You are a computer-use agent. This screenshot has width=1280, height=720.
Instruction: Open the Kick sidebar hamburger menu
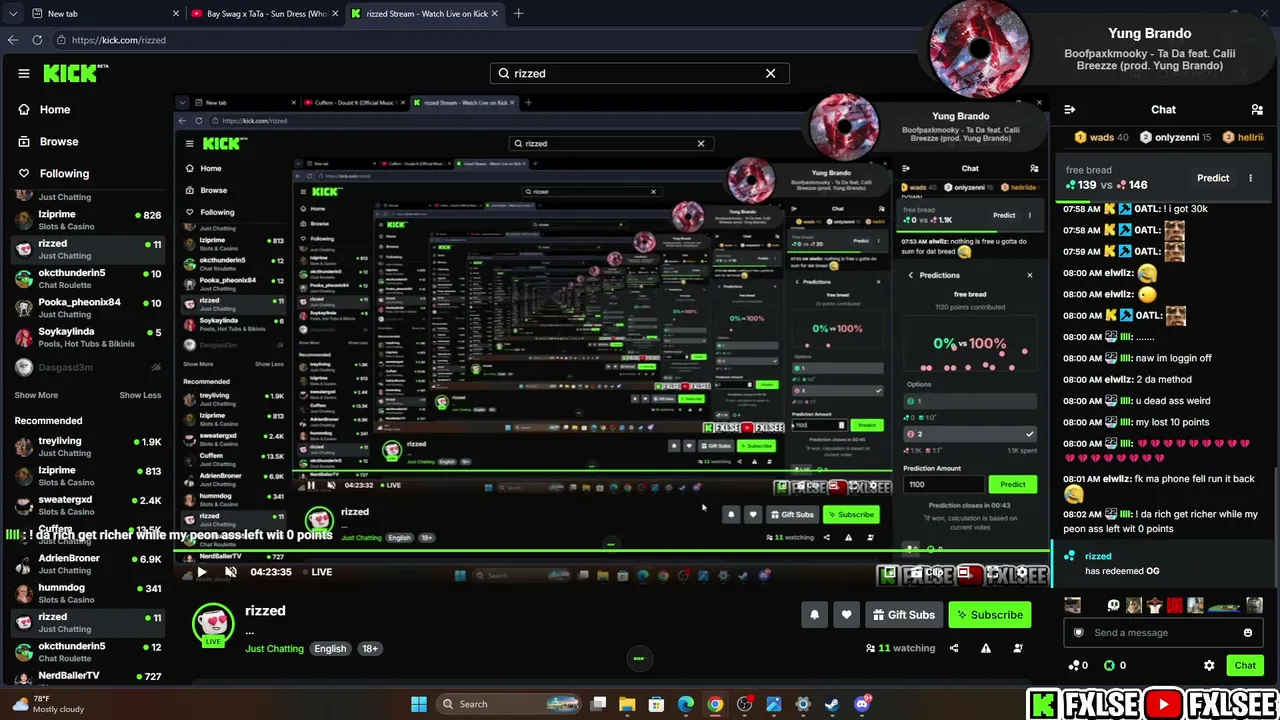[x=24, y=73]
